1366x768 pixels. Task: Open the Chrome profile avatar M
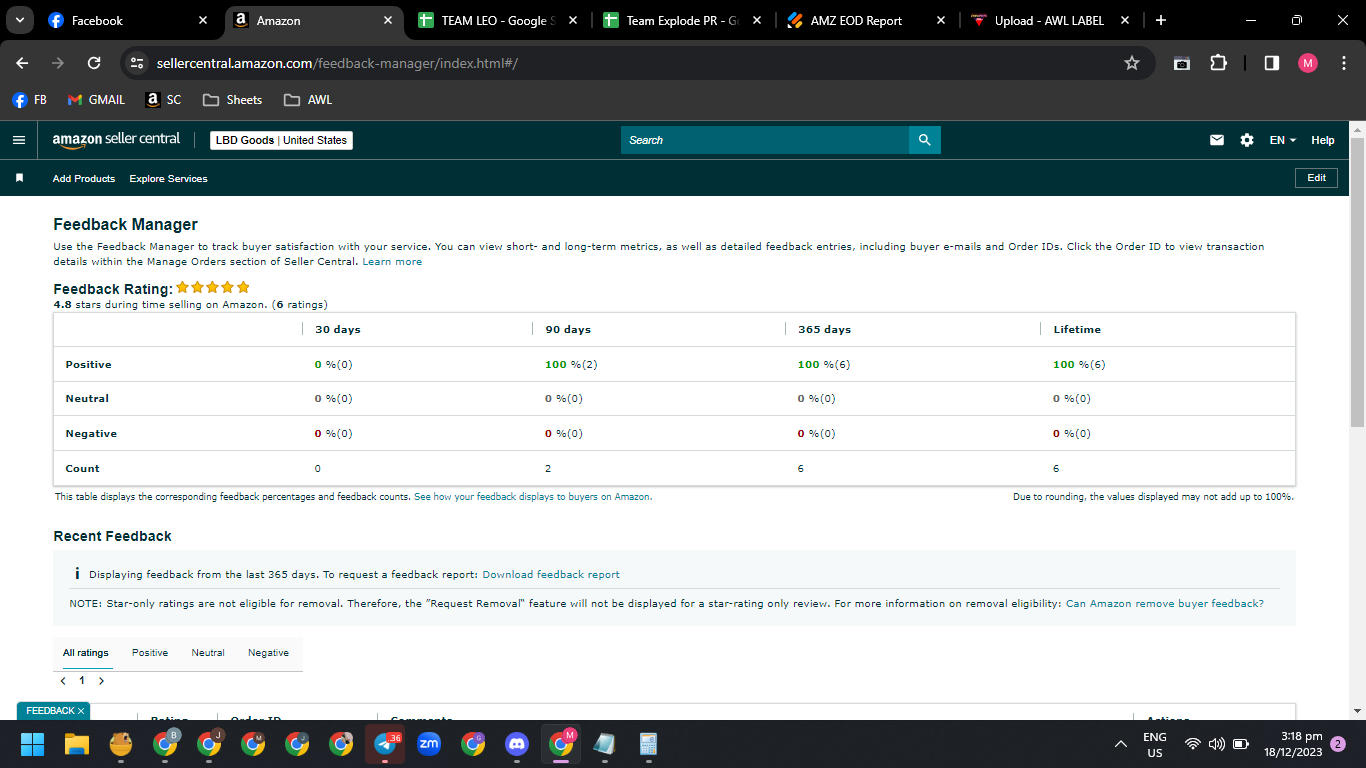(1308, 63)
